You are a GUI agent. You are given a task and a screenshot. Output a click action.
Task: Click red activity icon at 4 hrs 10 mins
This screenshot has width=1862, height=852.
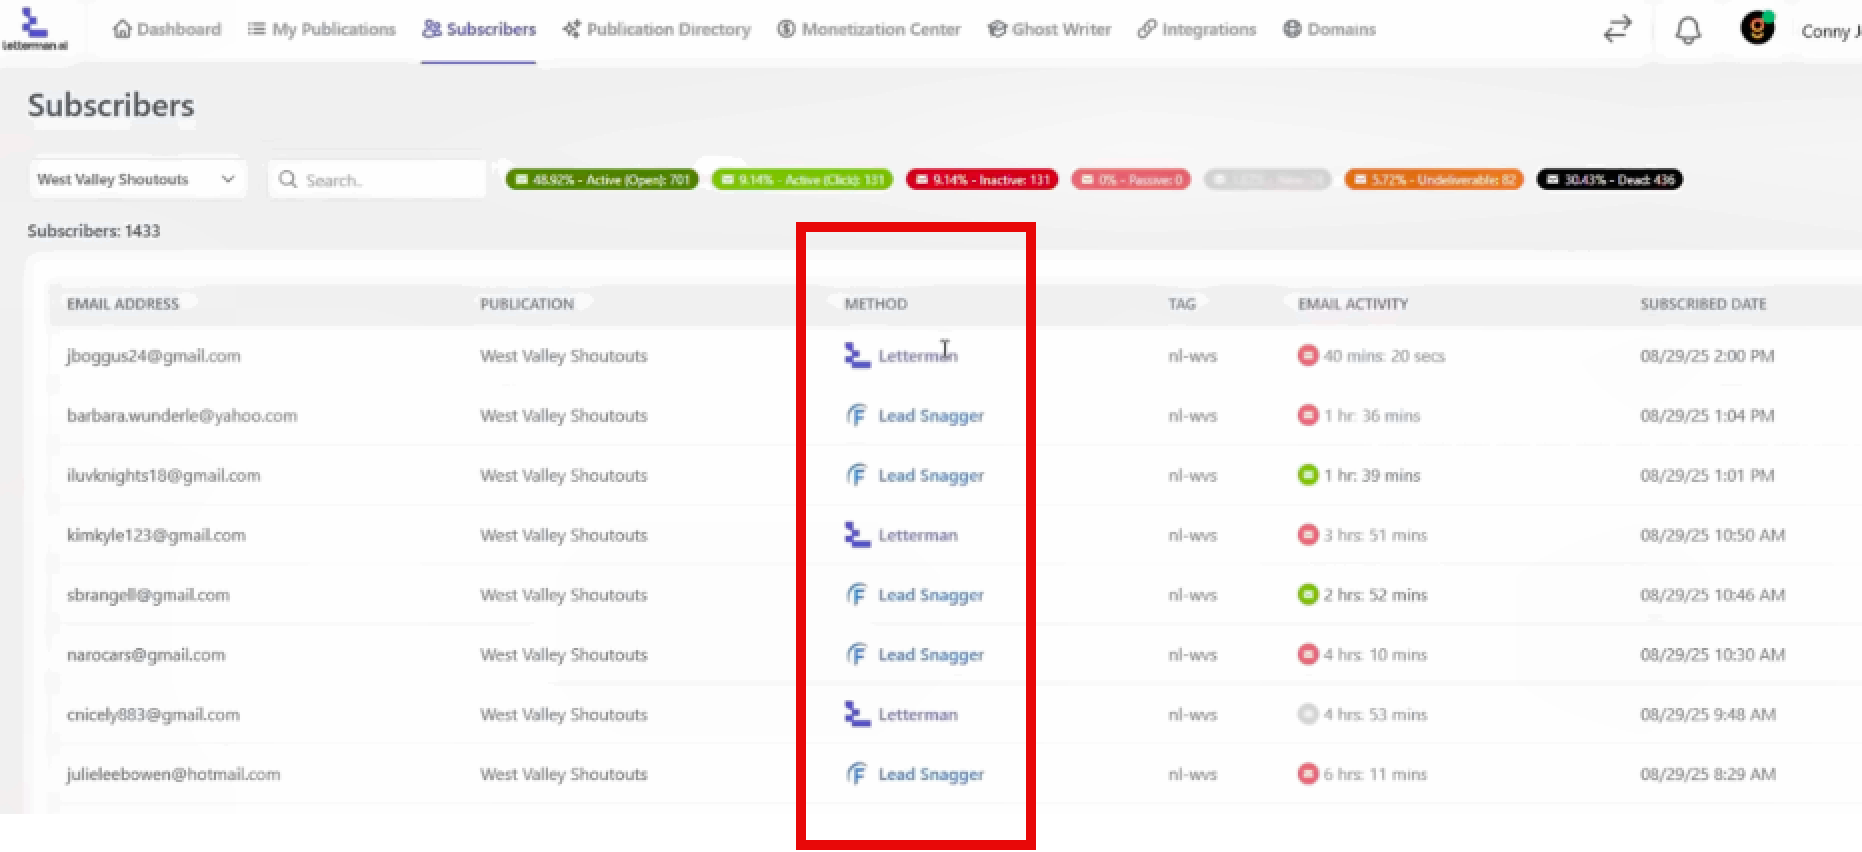1307,655
